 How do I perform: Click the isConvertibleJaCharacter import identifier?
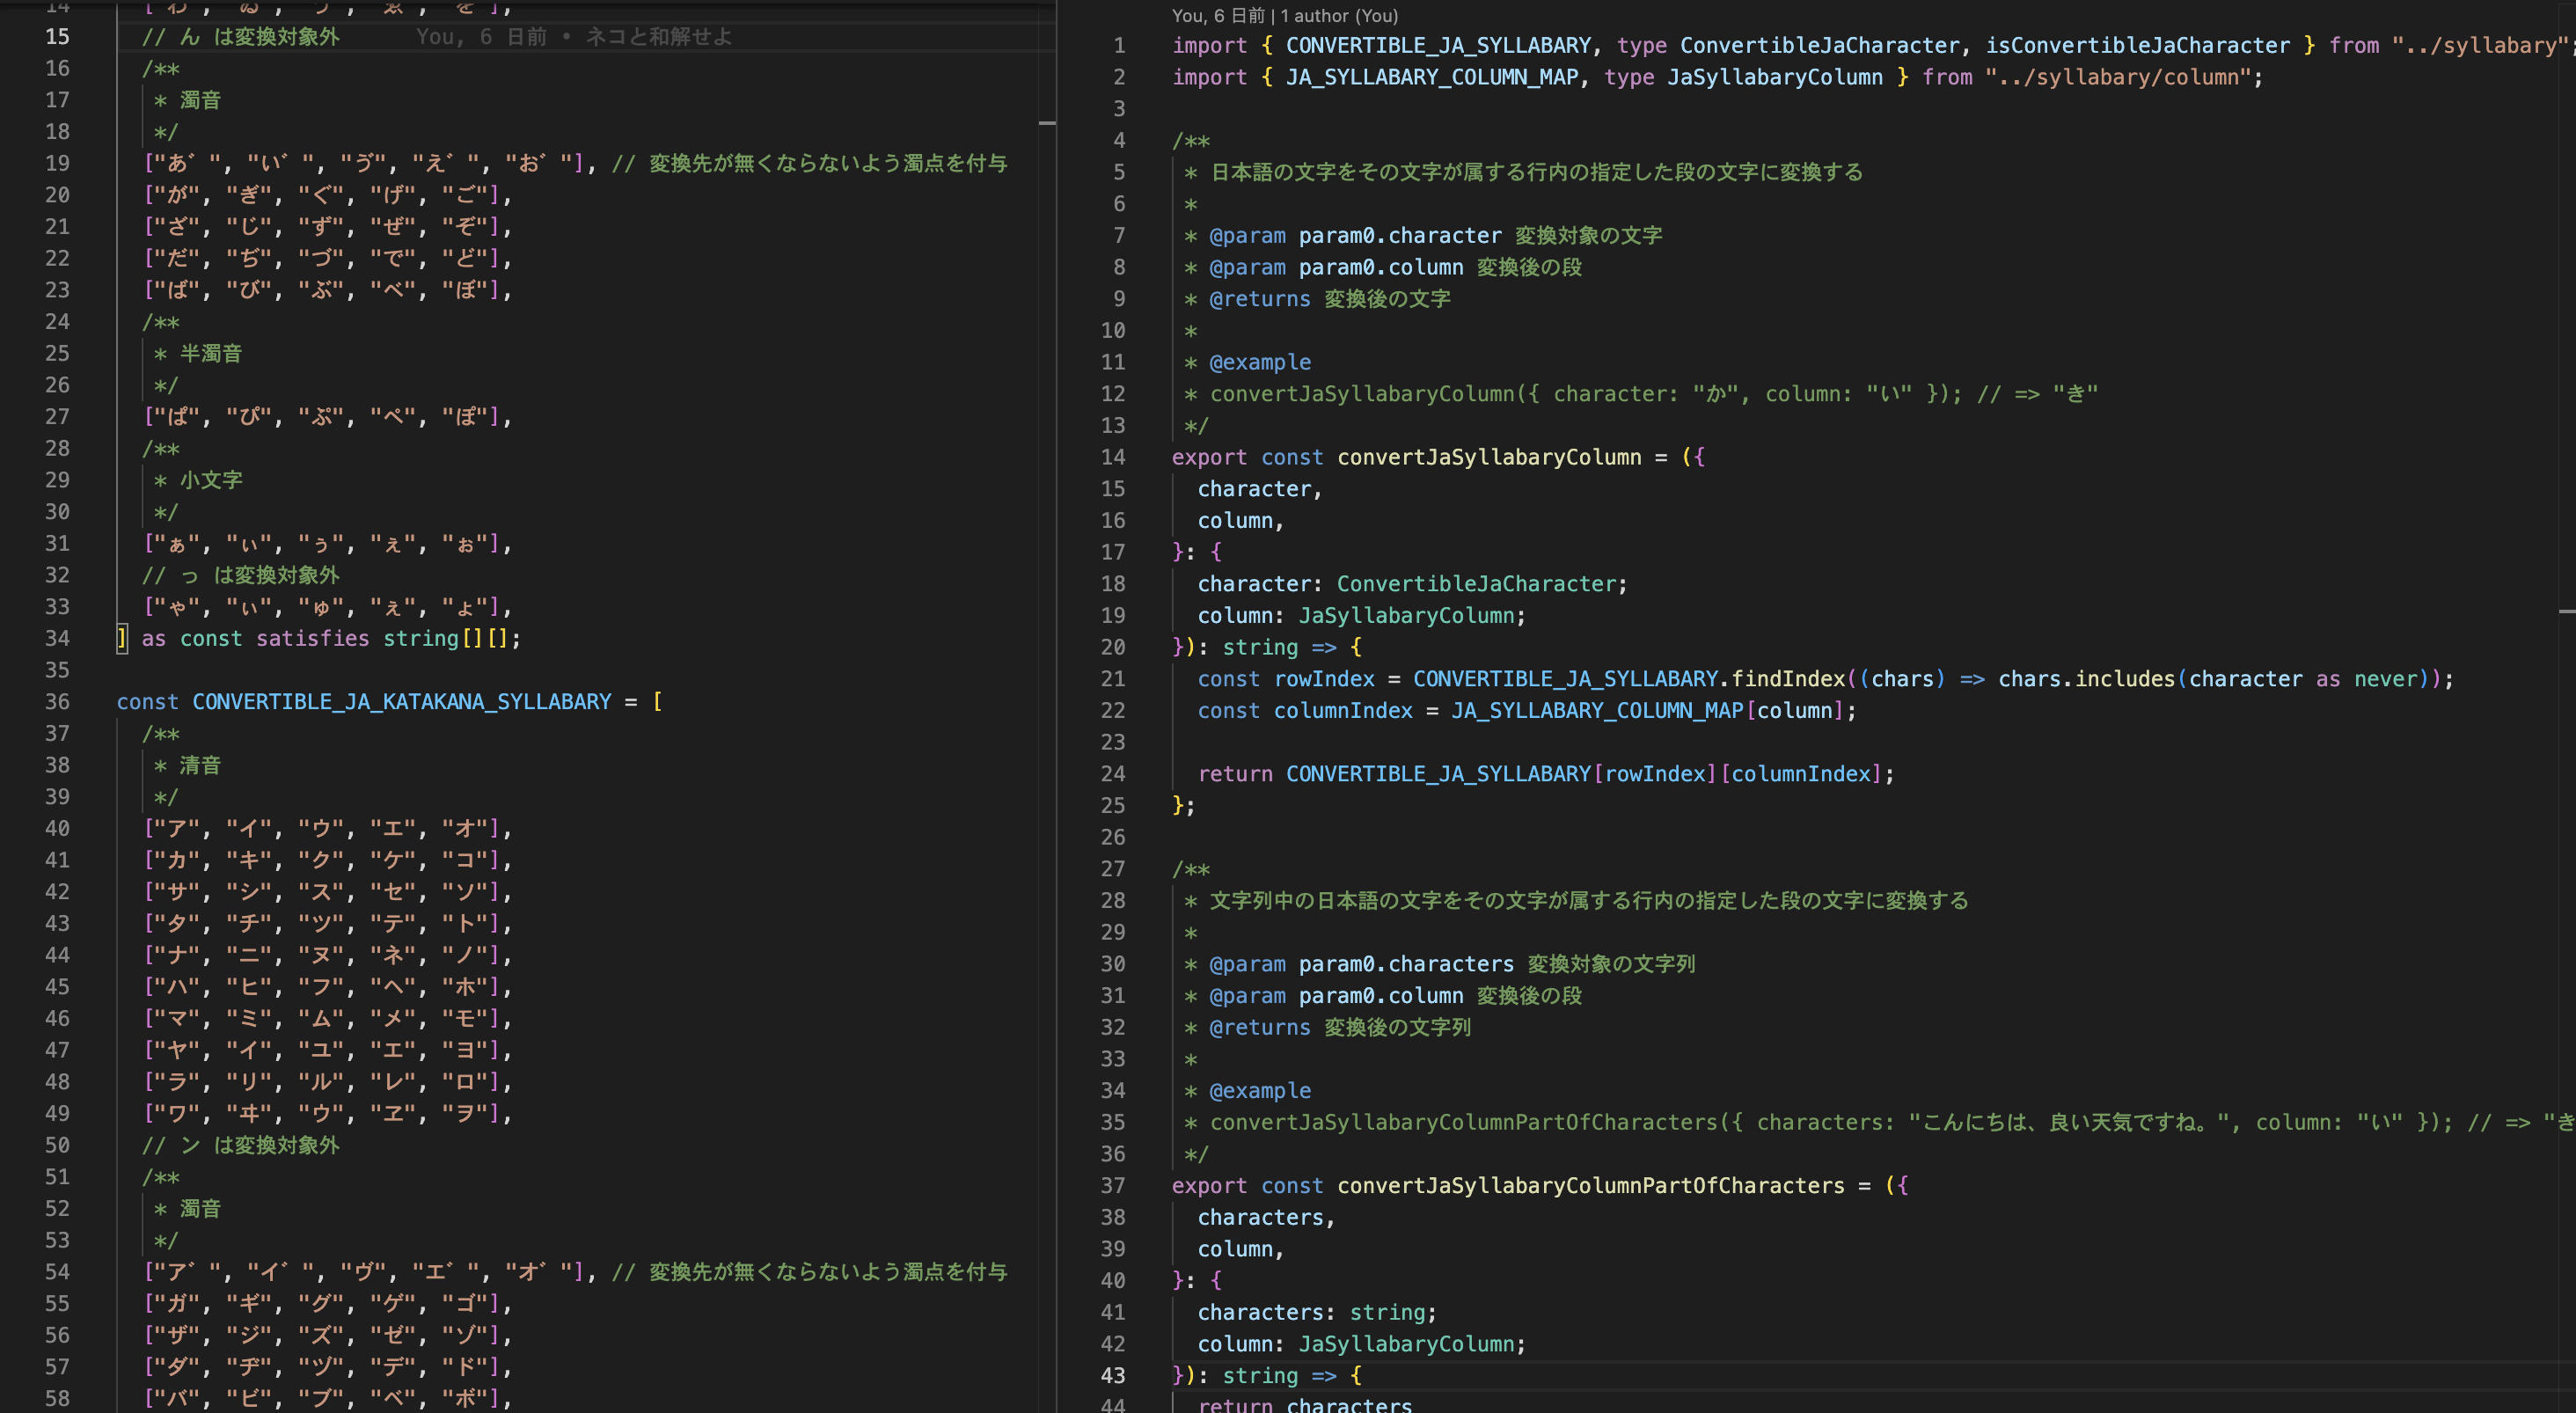pos(2137,45)
